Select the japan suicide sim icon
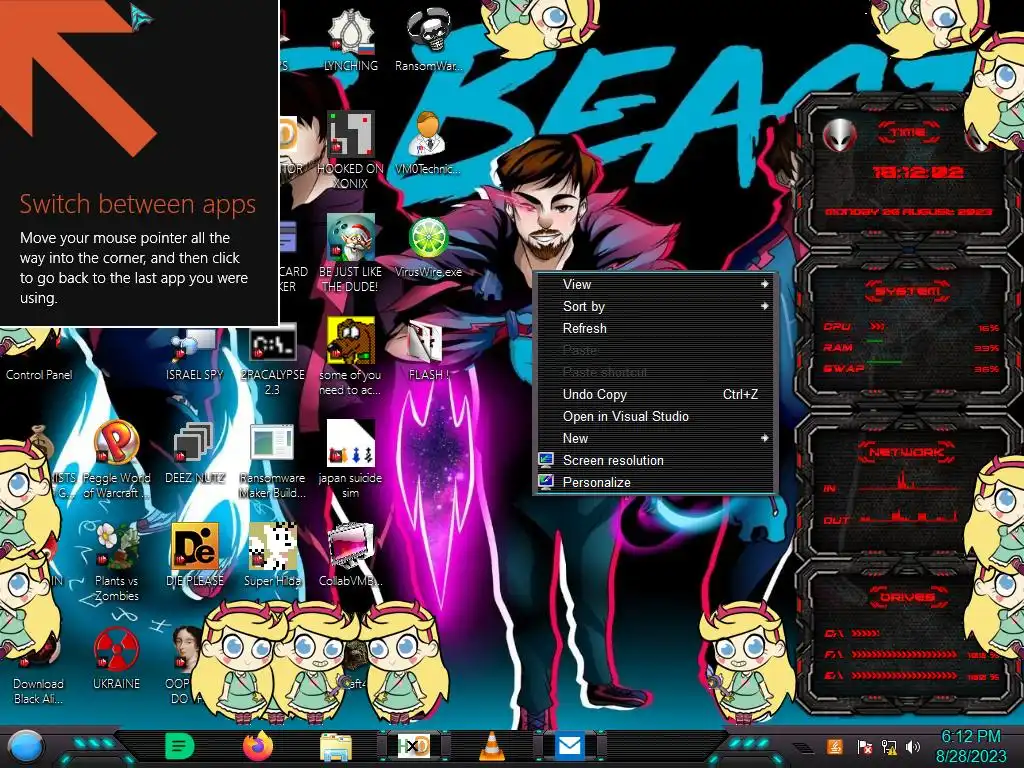 pos(351,460)
